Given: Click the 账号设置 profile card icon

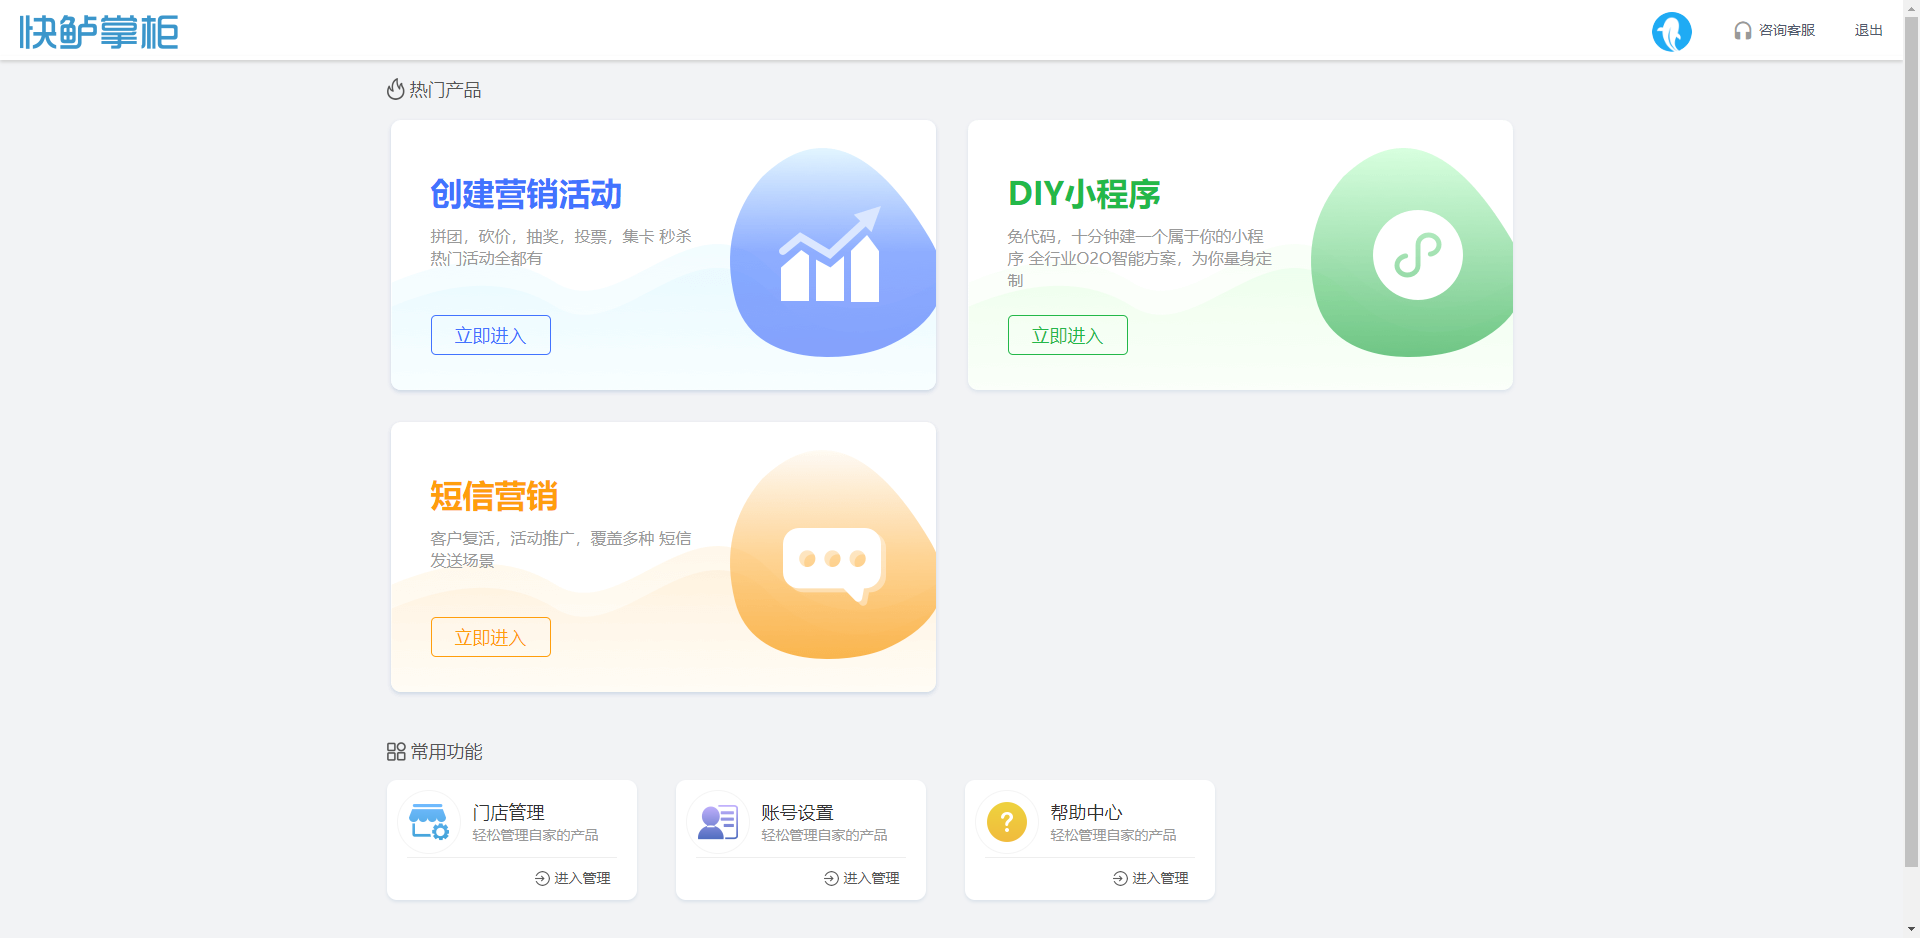Looking at the screenshot, I should click(x=718, y=822).
